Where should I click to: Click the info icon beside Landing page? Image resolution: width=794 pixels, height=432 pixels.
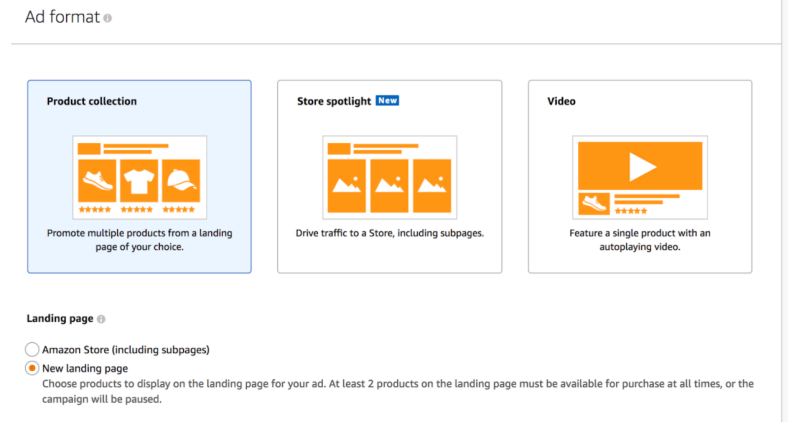tap(101, 319)
